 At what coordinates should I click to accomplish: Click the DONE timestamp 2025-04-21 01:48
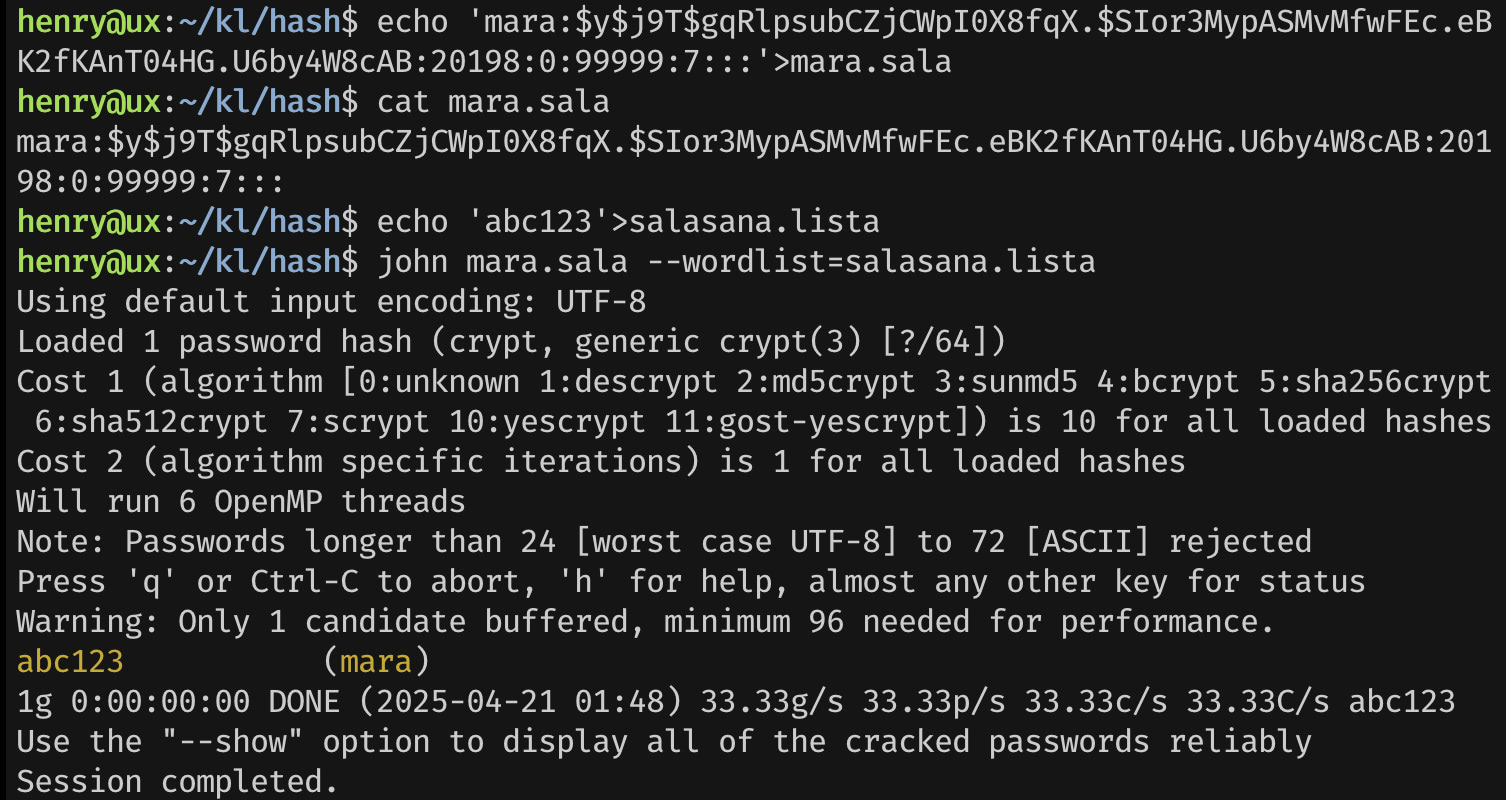(x=520, y=702)
